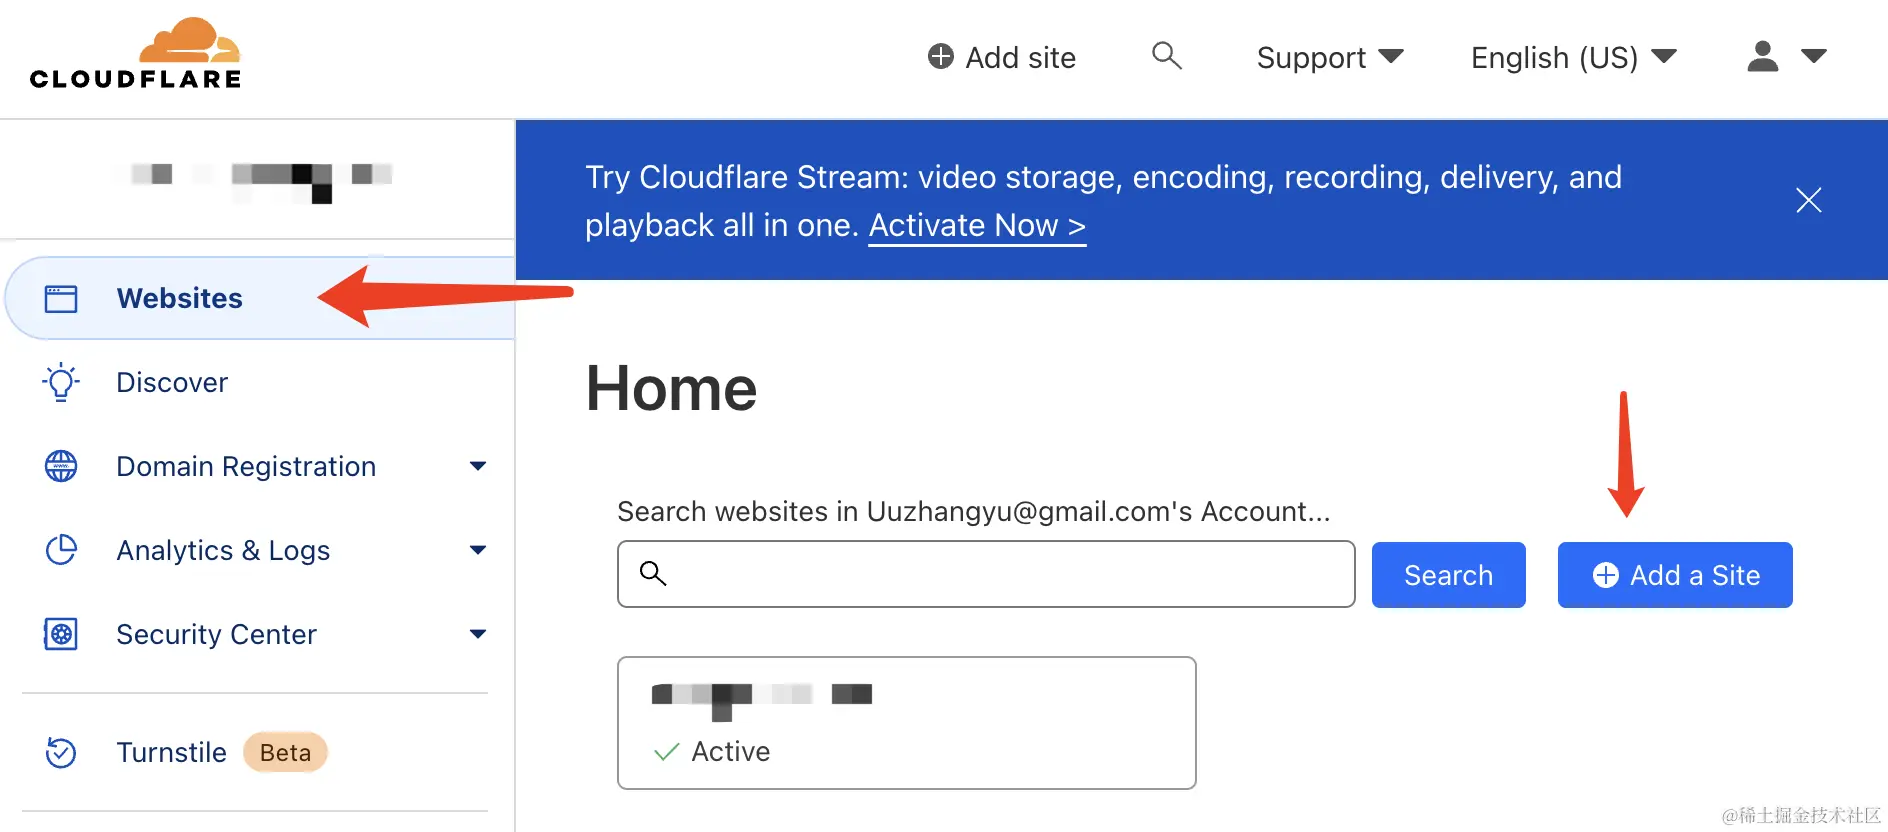Click the Security Center shield icon
Image resolution: width=1888 pixels, height=832 pixels.
[x=61, y=634]
